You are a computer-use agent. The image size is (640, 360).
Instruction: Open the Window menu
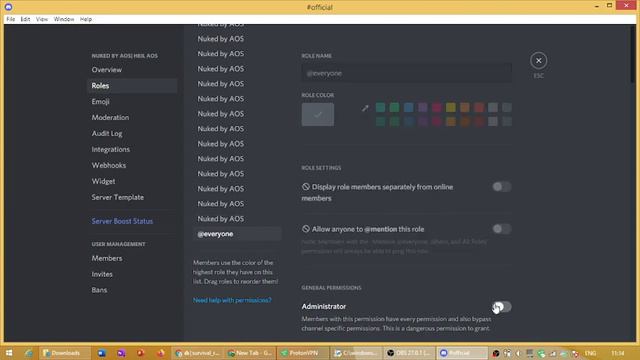[x=64, y=19]
